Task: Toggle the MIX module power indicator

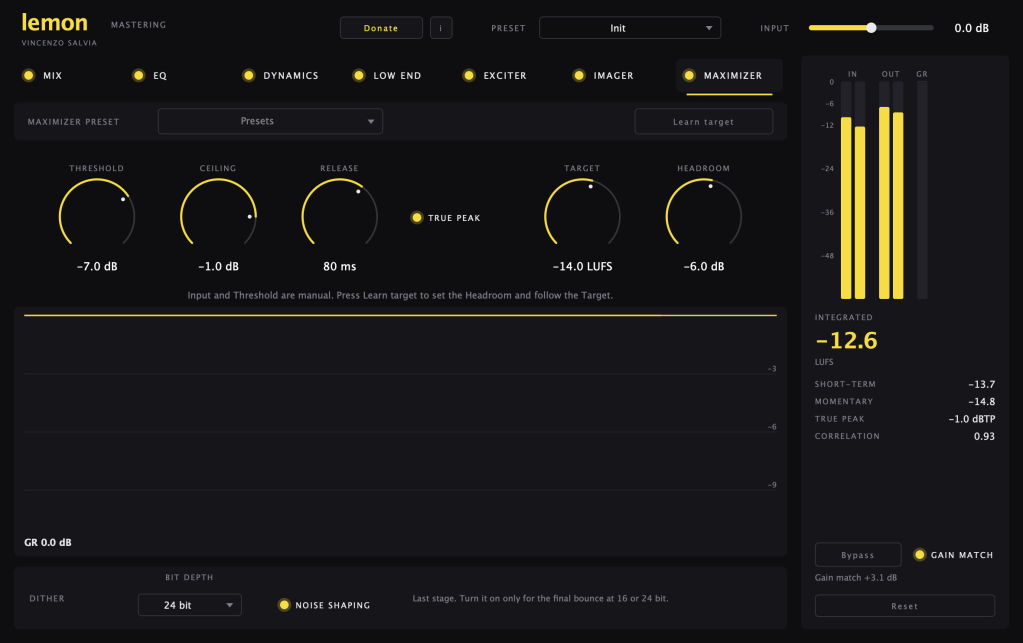Action: (29, 76)
